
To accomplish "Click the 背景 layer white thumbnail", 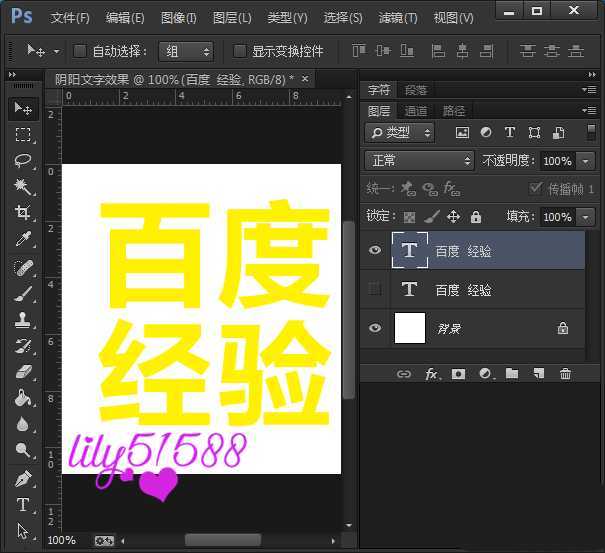I will pos(410,328).
